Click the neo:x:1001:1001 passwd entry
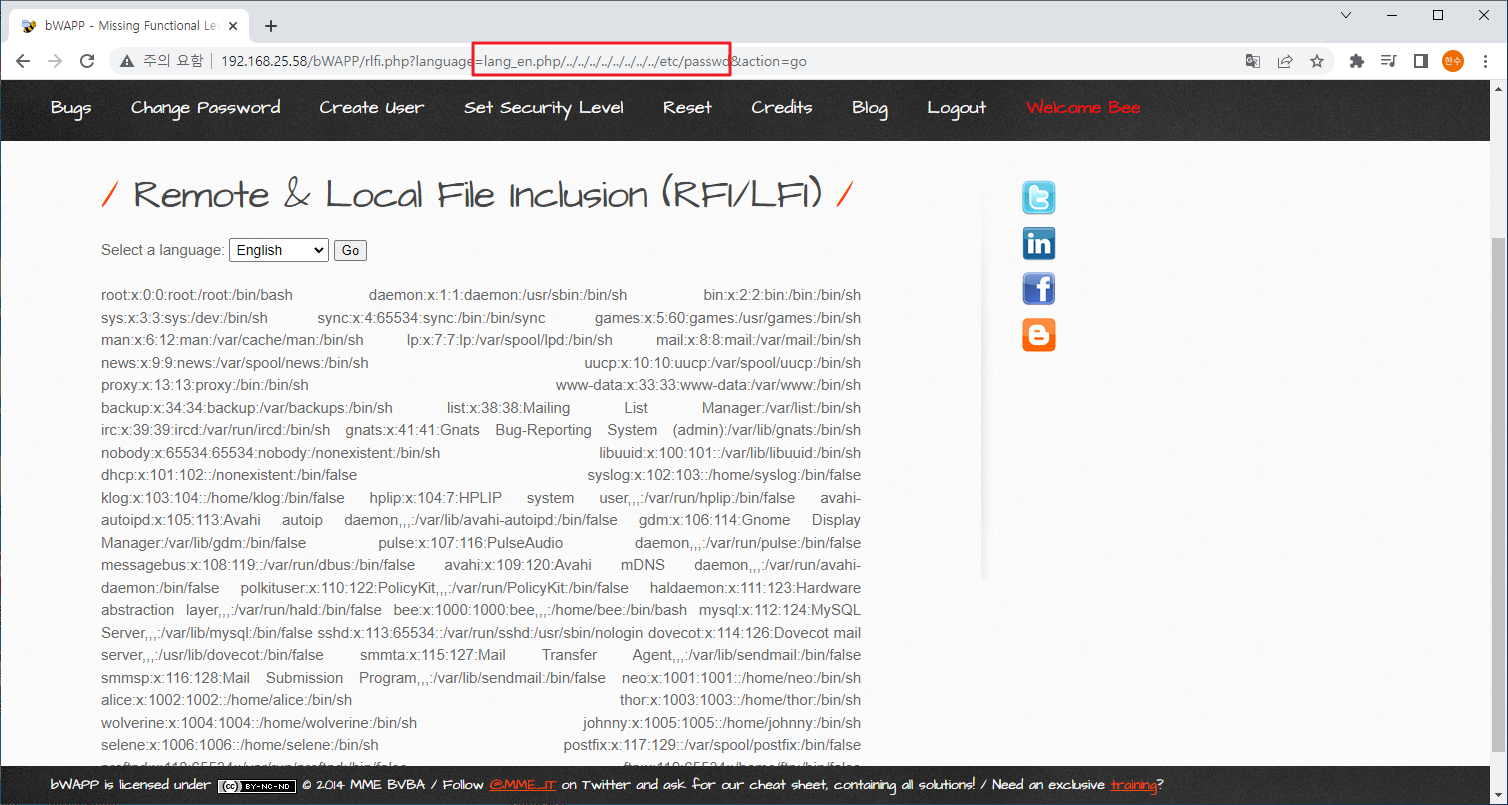This screenshot has width=1508, height=805. 741,678
